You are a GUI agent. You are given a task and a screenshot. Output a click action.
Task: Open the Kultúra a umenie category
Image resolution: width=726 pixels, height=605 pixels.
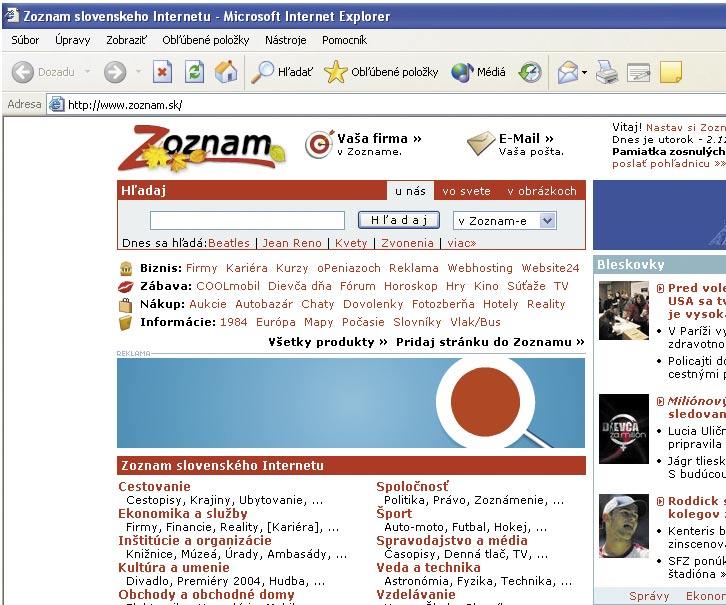click(x=174, y=568)
